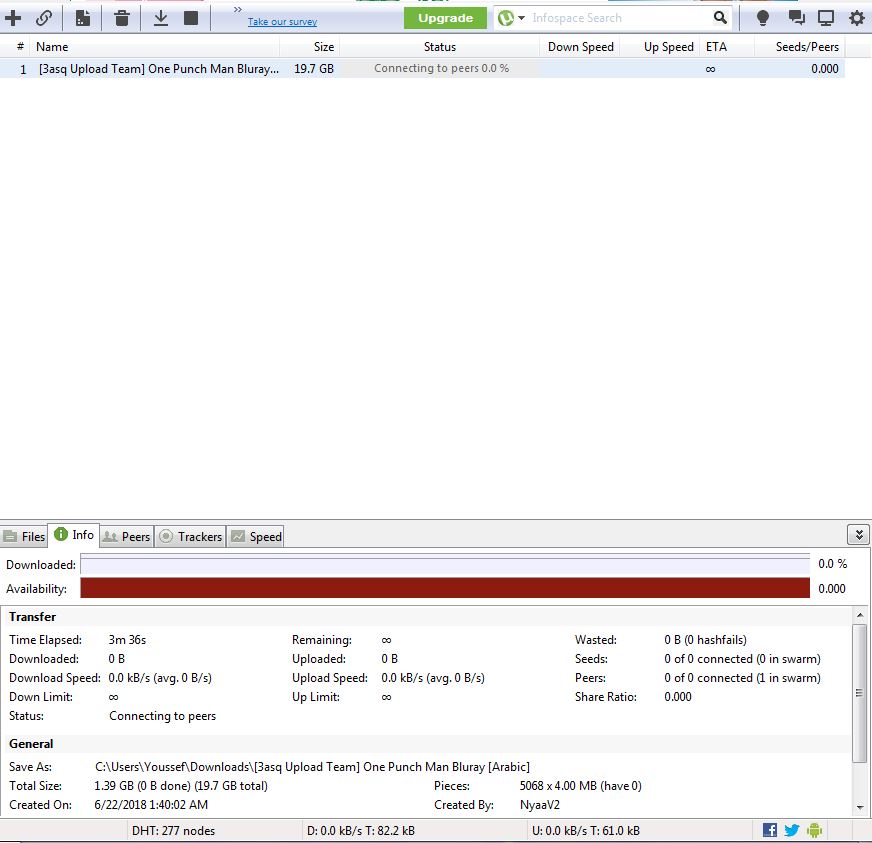Select the One Punch Man Bluray torrent row
This screenshot has width=872, height=843.
[422, 69]
